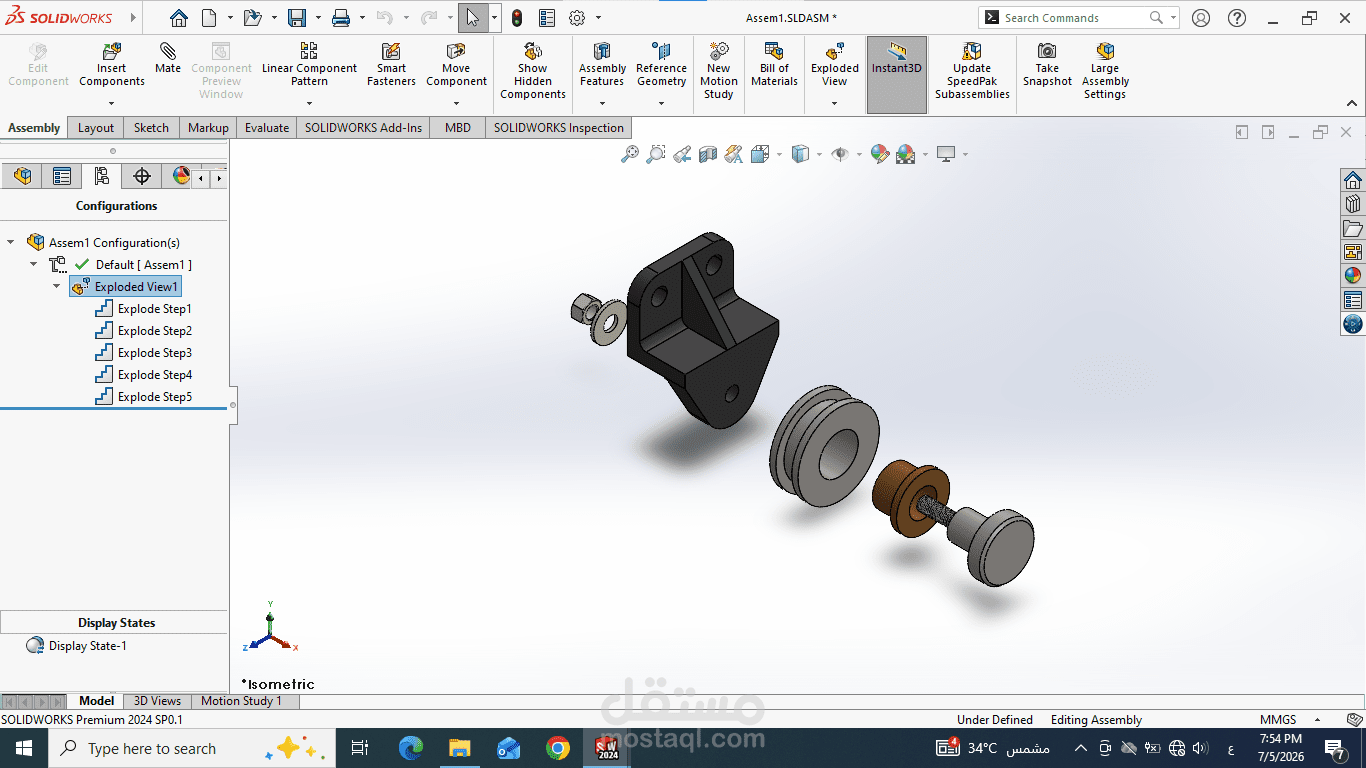Open Options via the gear icon

point(577,18)
